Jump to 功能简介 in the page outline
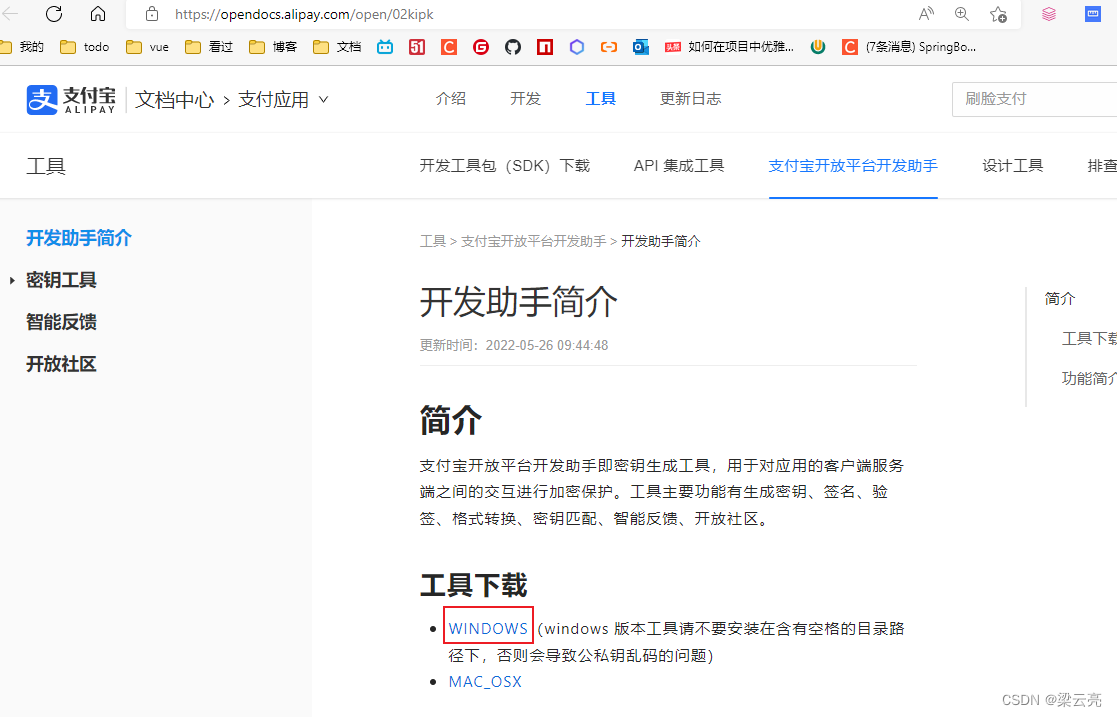The height and width of the screenshot is (717, 1117). coord(1089,378)
